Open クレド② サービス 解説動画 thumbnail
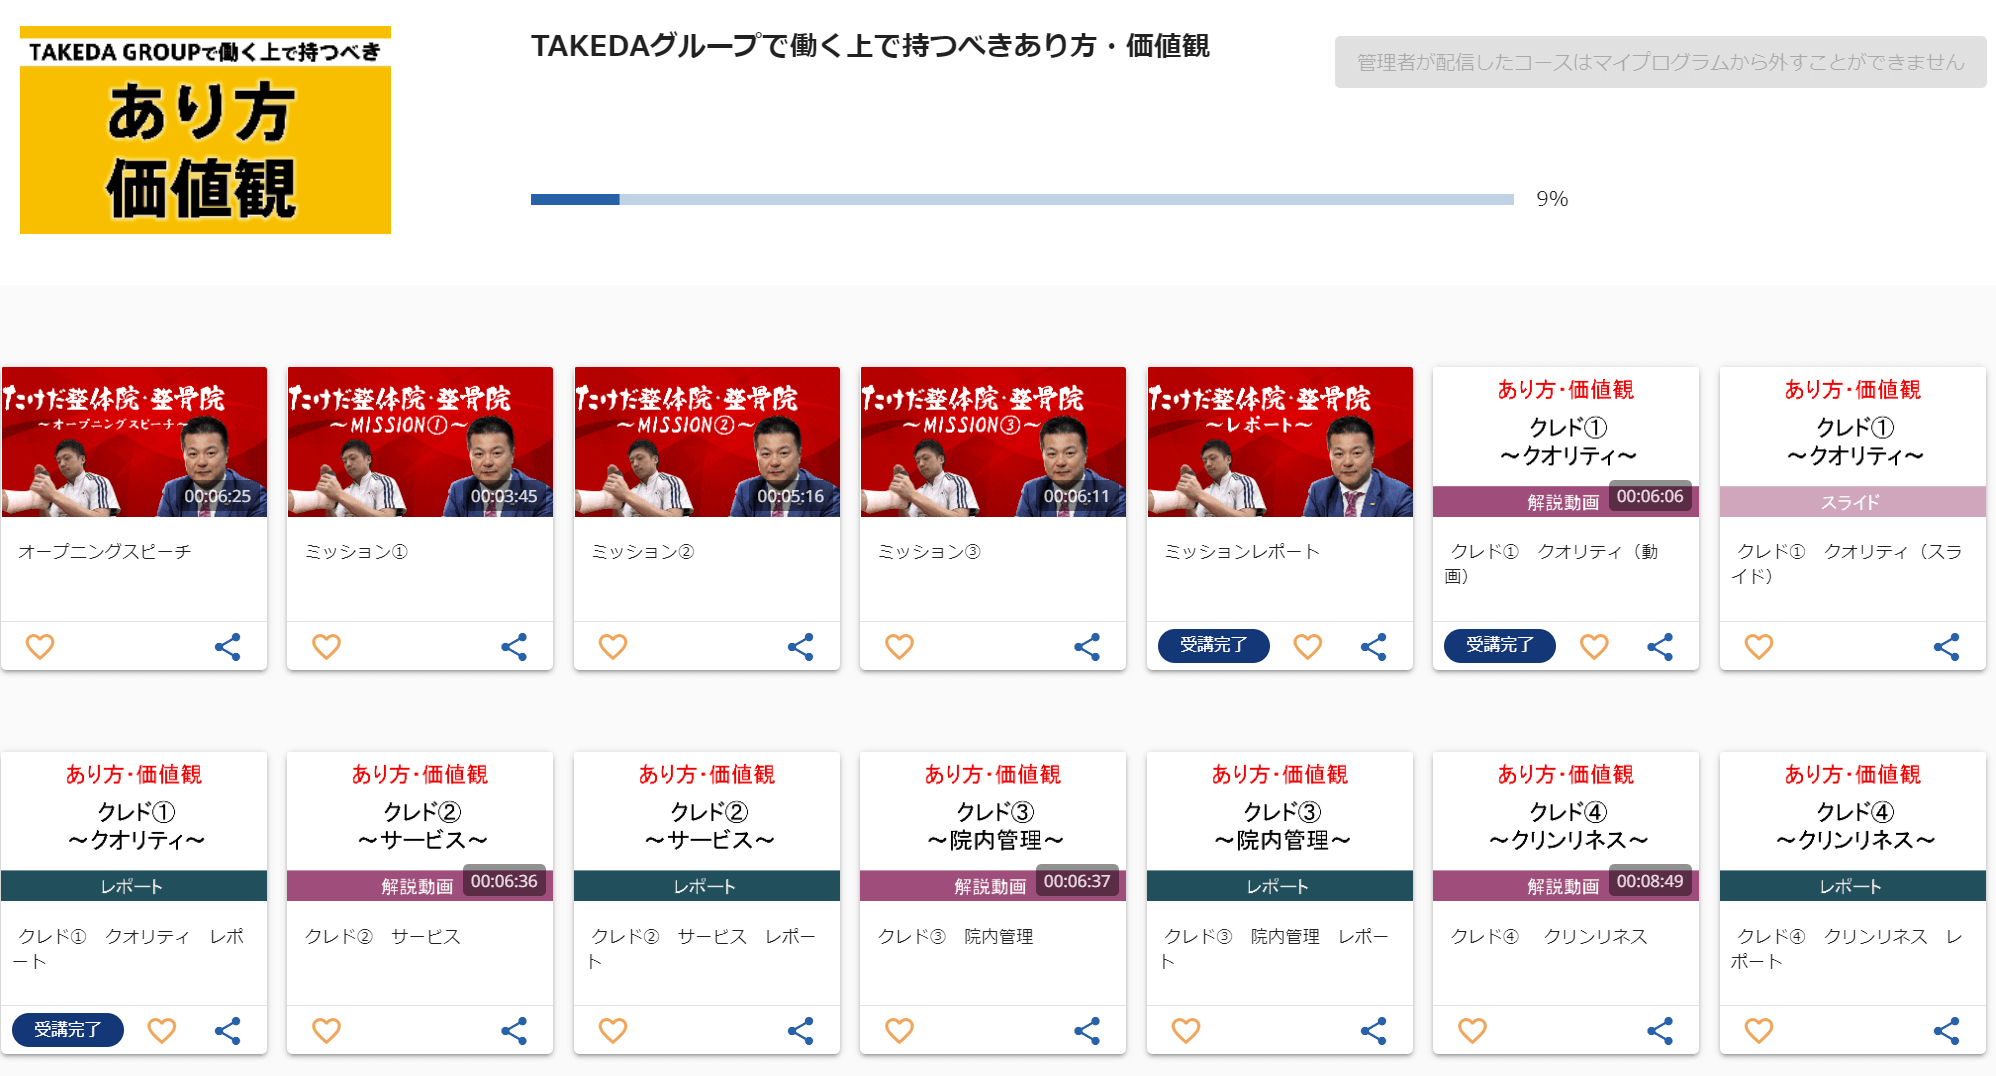This screenshot has height=1076, width=1996. [420, 827]
